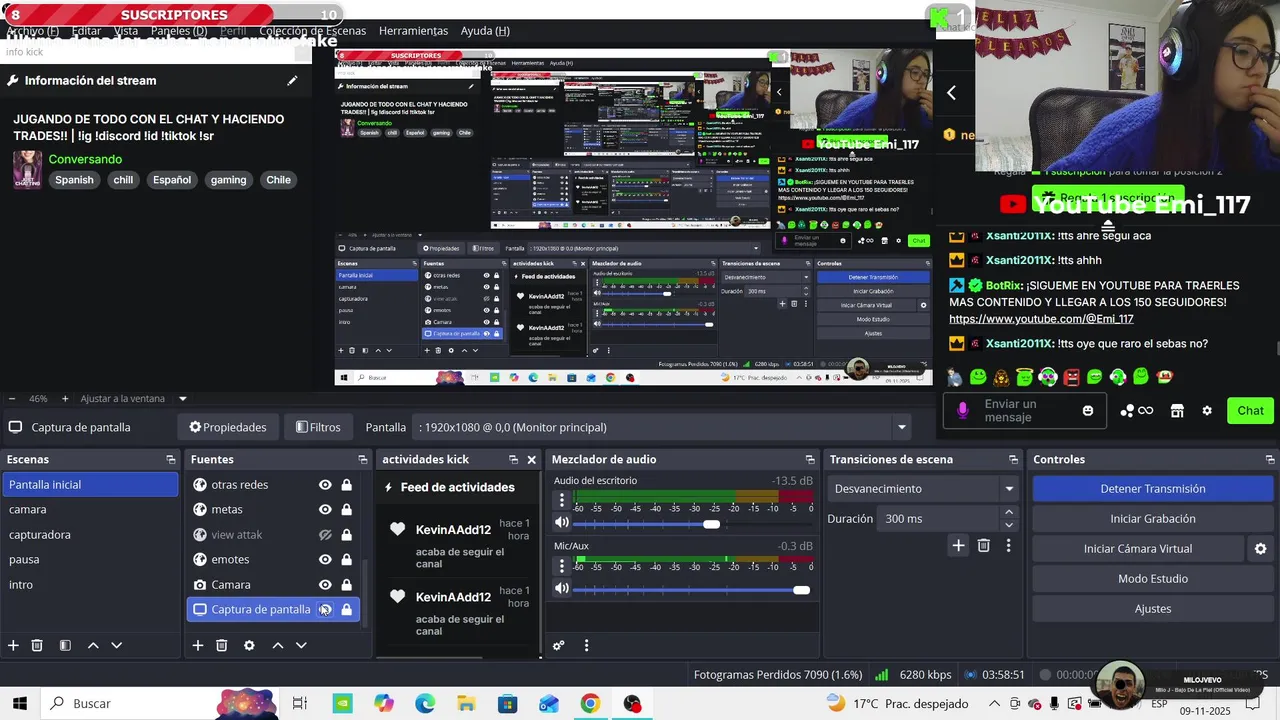The width and height of the screenshot is (1280, 720).
Task: Move source up in Fuentes panel
Action: (x=278, y=645)
